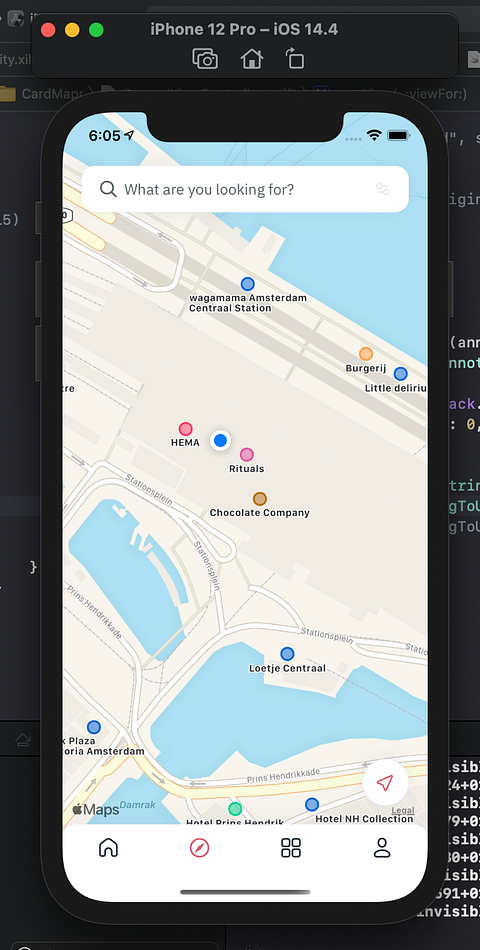Viewport: 480px width, 950px height.
Task: Select the orange Burgerij map pin
Action: point(365,354)
